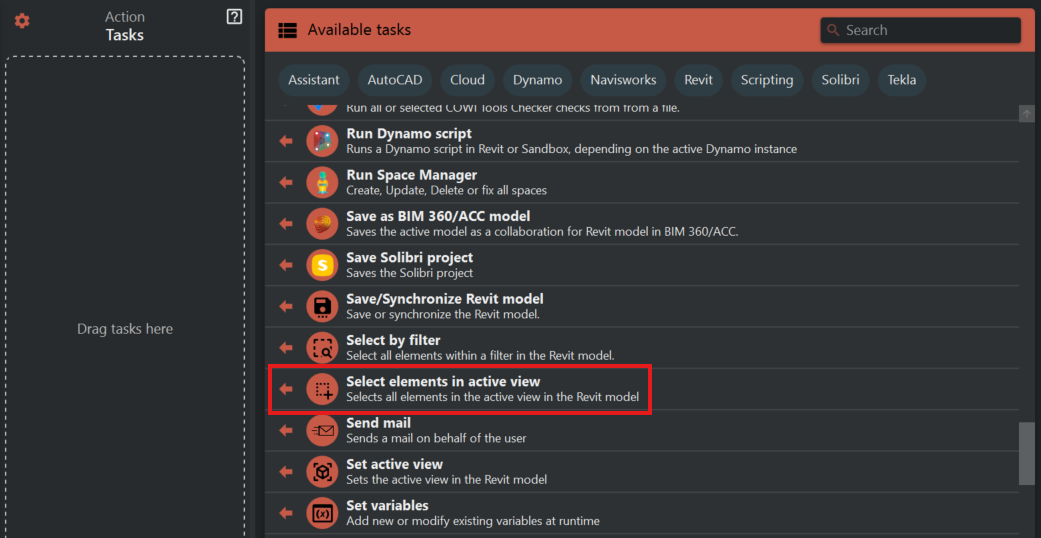Click the Run Space Manager icon
This screenshot has height=538, width=1041.
coord(323,182)
